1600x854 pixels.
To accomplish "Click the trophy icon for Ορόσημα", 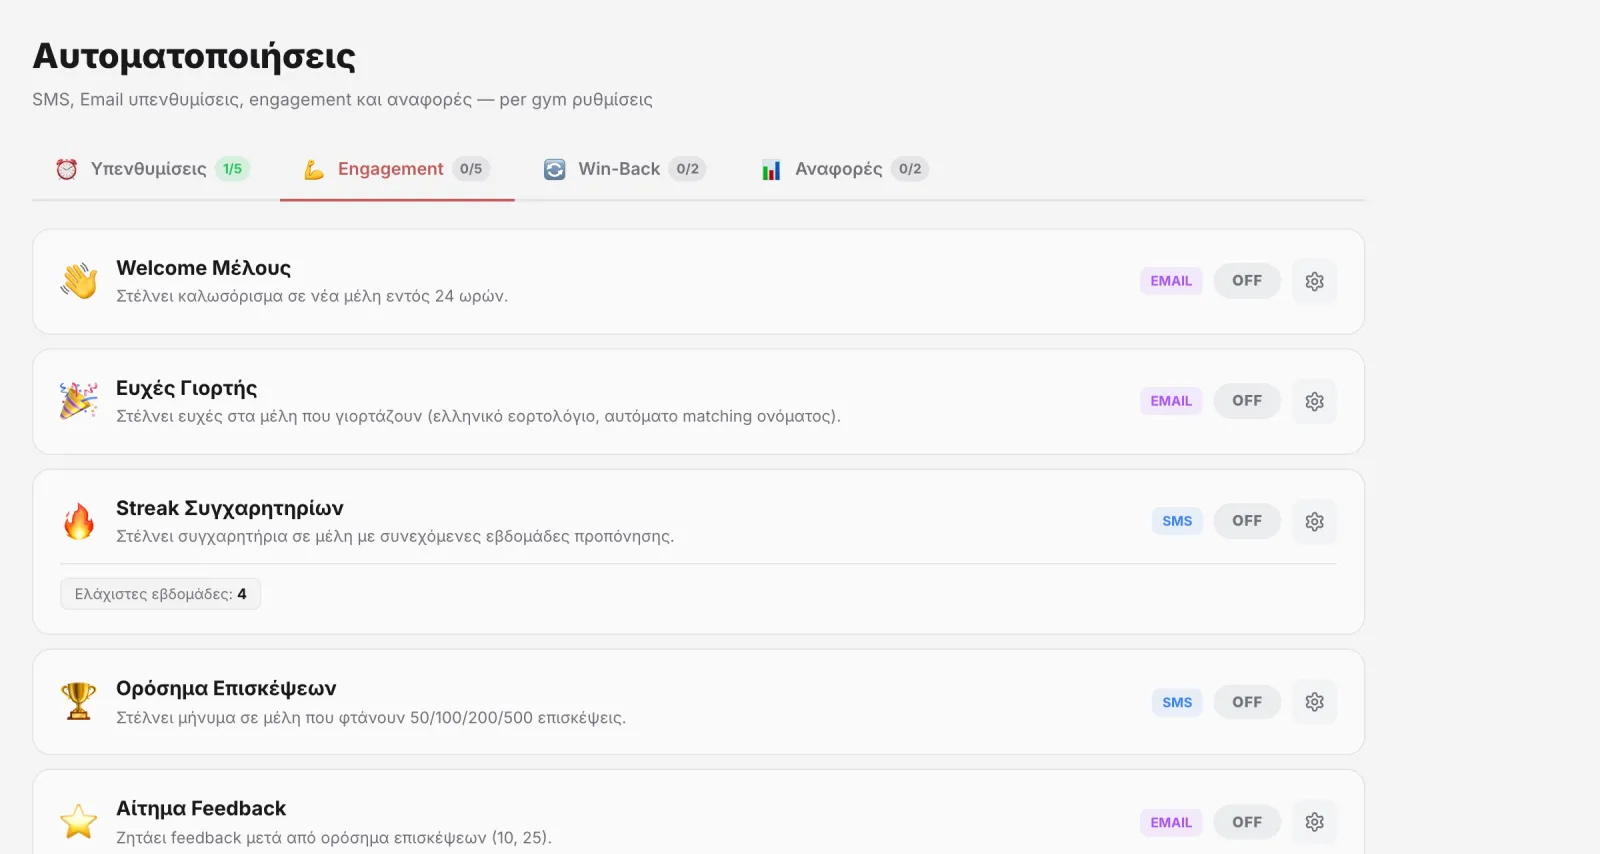I will click(x=79, y=701).
